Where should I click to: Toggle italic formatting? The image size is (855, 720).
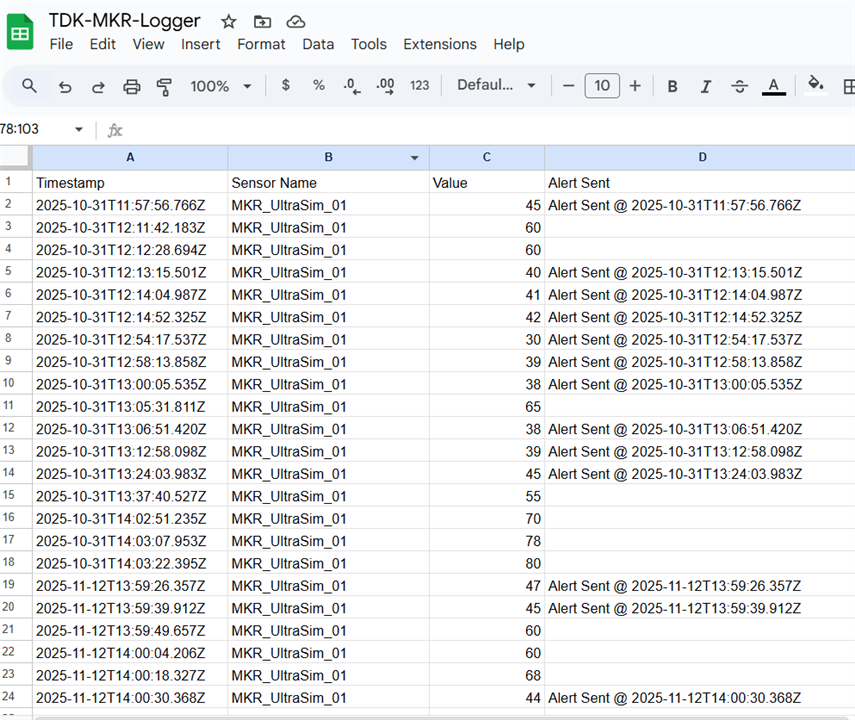706,86
